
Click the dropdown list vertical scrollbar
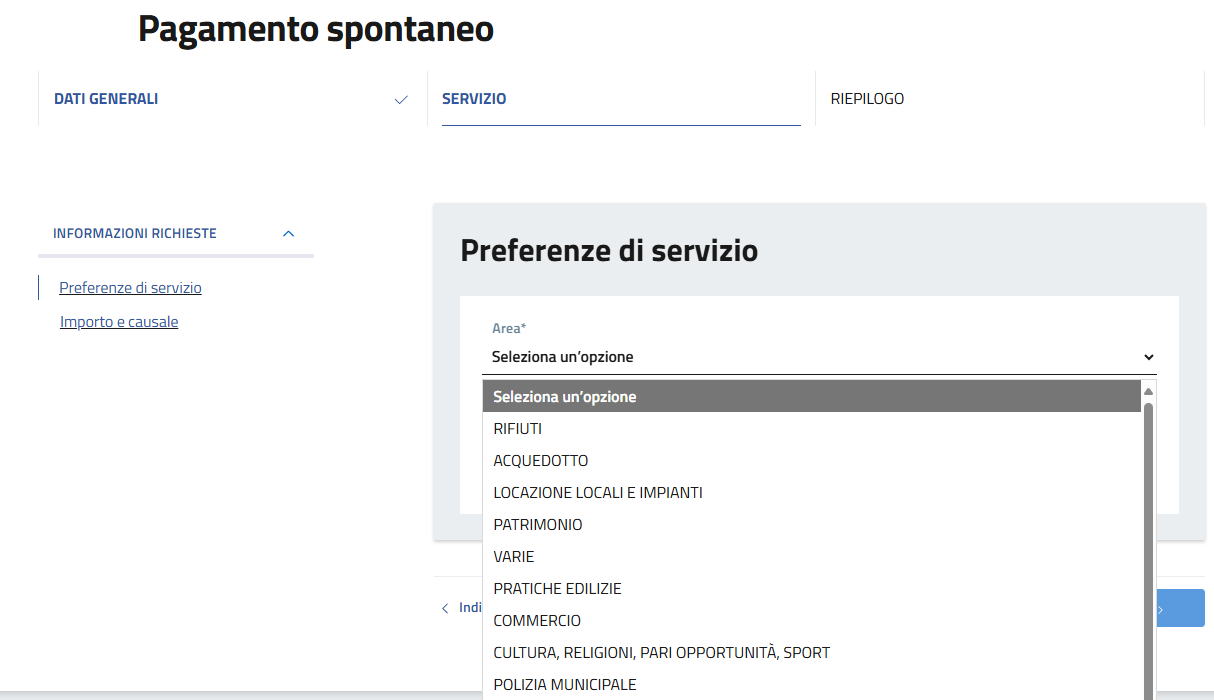[x=1148, y=551]
